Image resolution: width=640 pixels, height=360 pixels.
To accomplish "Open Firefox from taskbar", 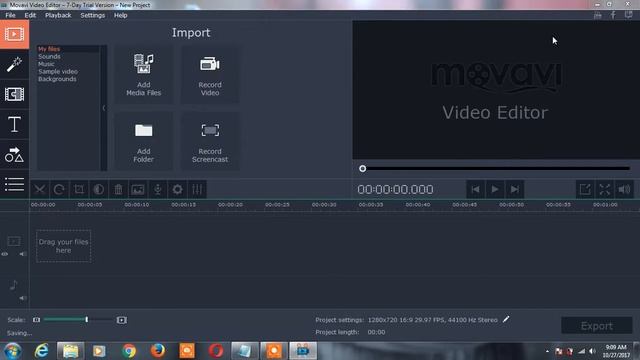I will tap(158, 351).
